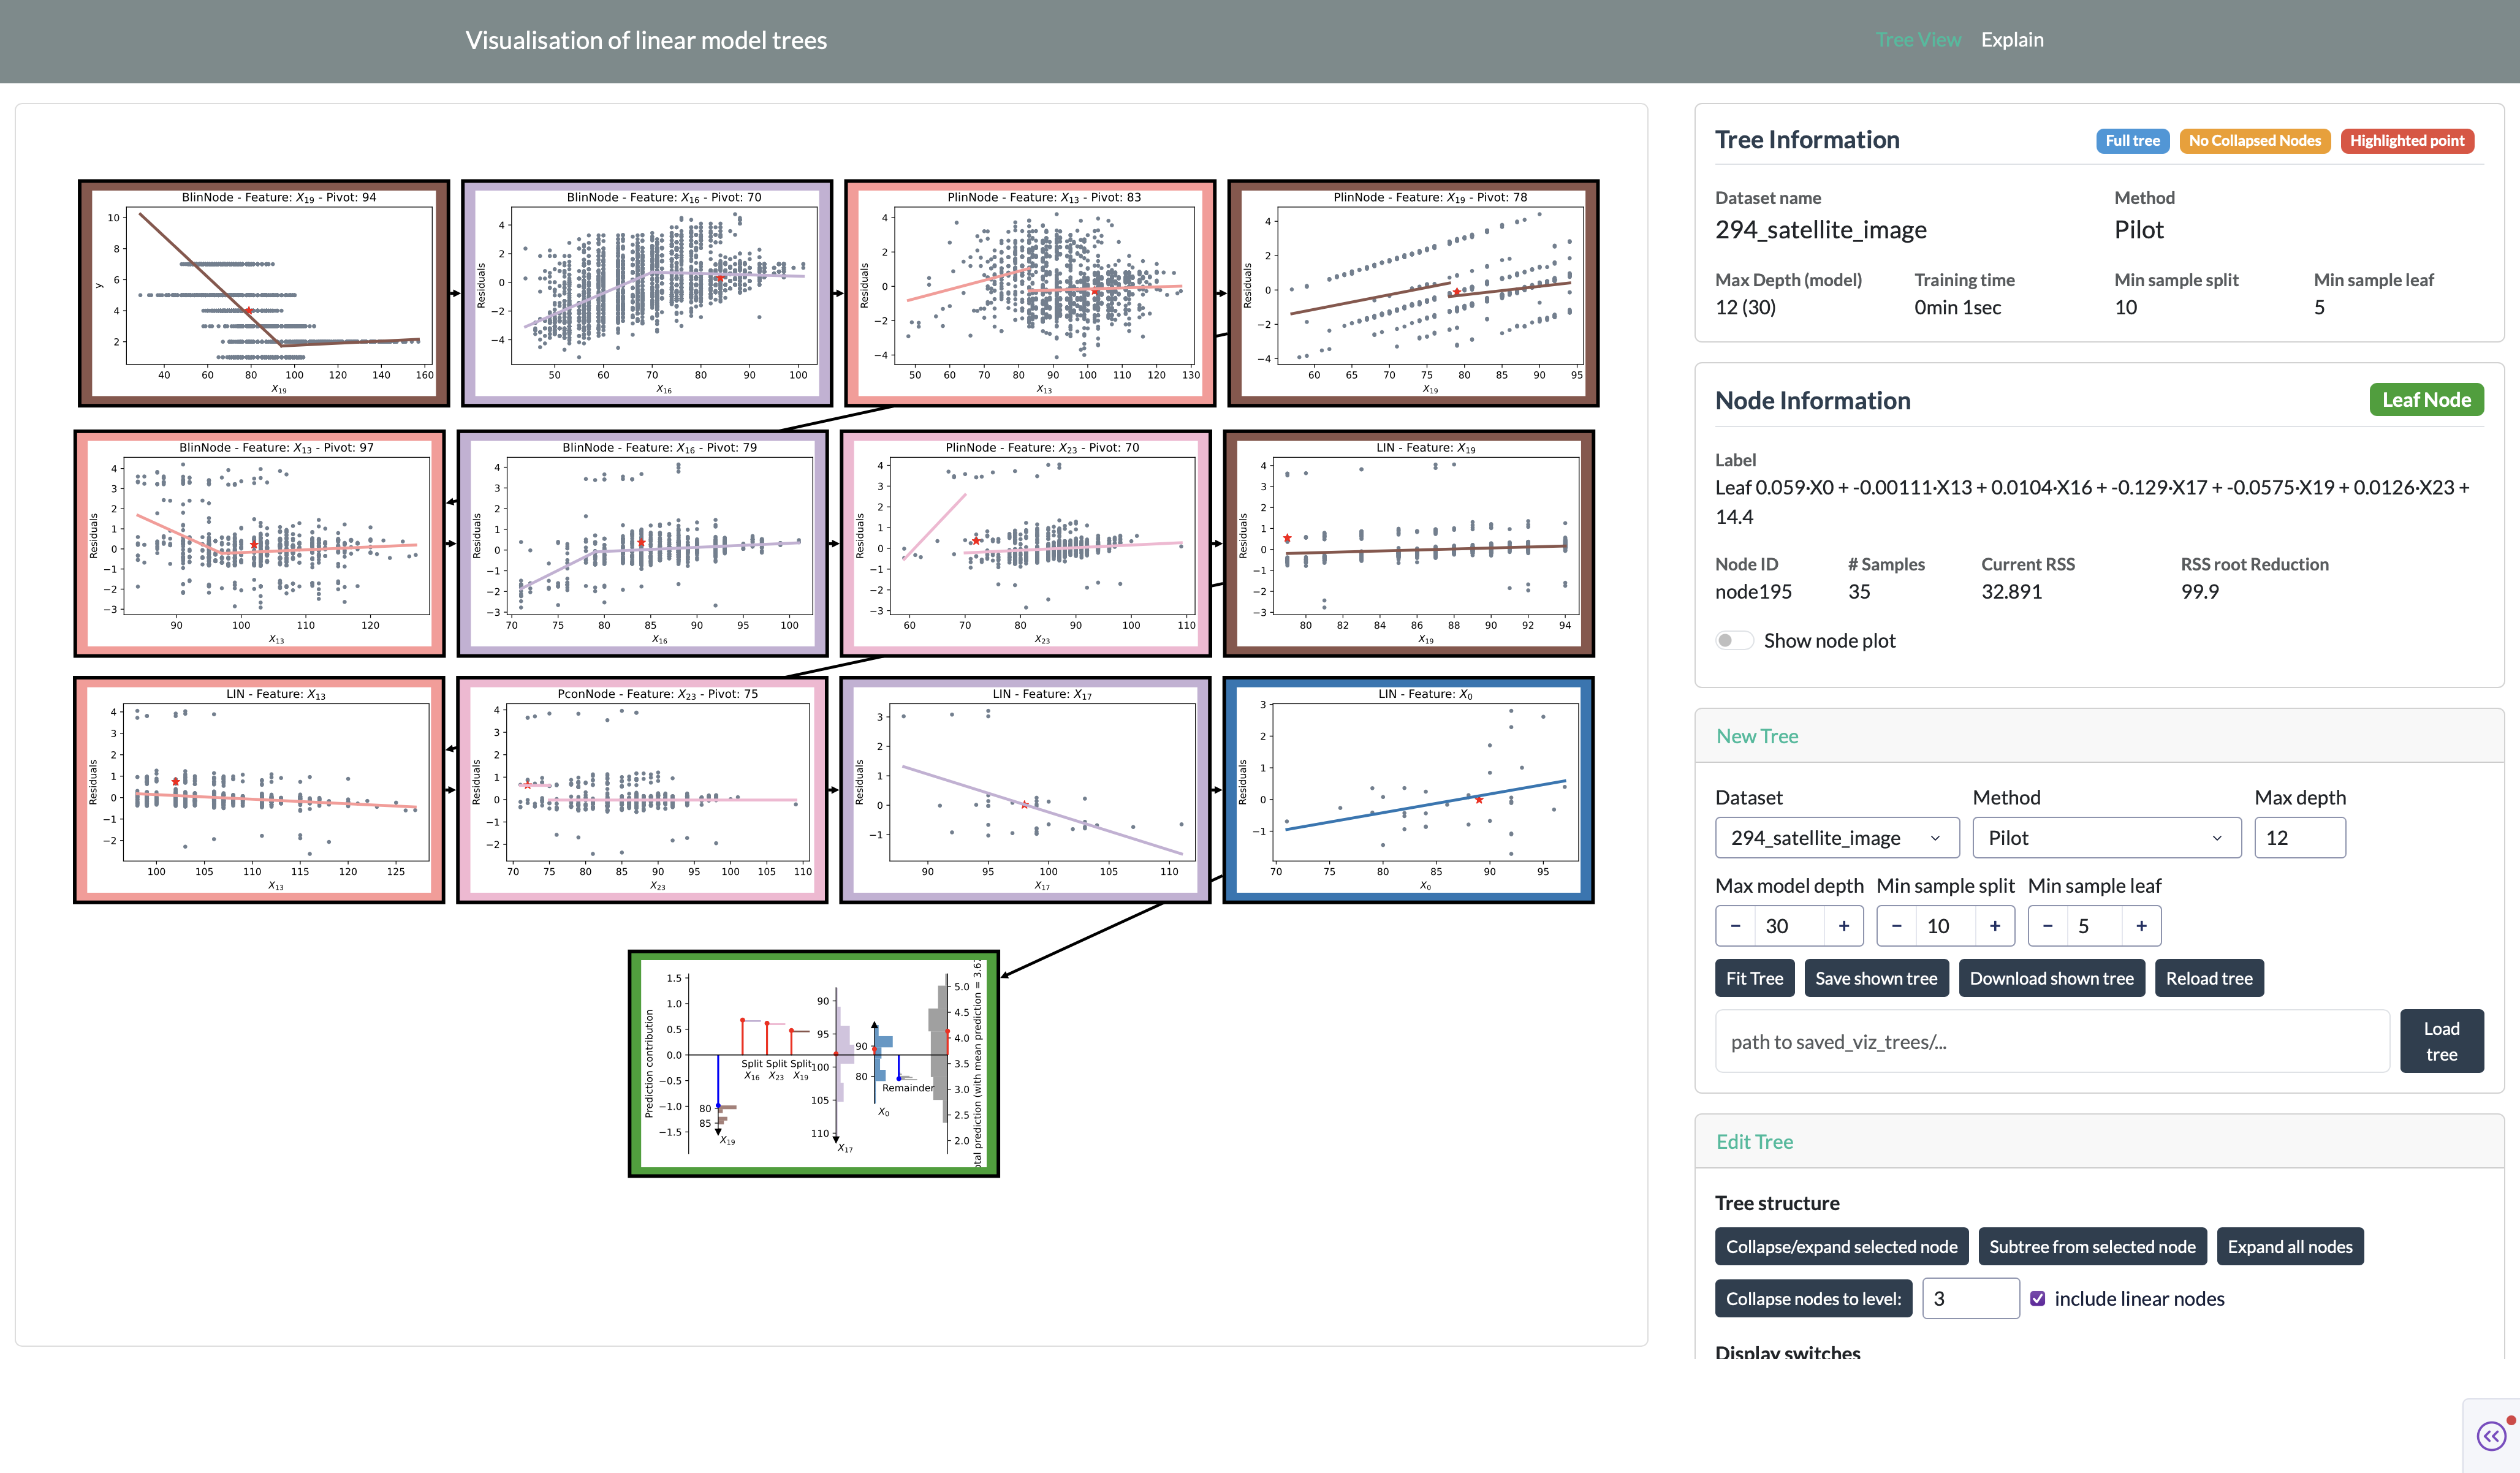This screenshot has height=1473, width=2520.
Task: Click Subtree from selected node button
Action: [2092, 1246]
